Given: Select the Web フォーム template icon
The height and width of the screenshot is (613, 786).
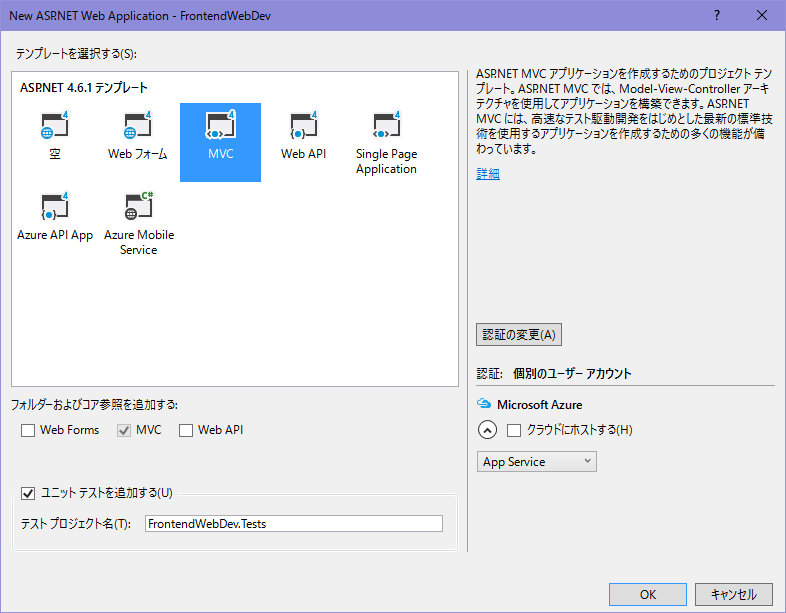Looking at the screenshot, I should pos(138,125).
